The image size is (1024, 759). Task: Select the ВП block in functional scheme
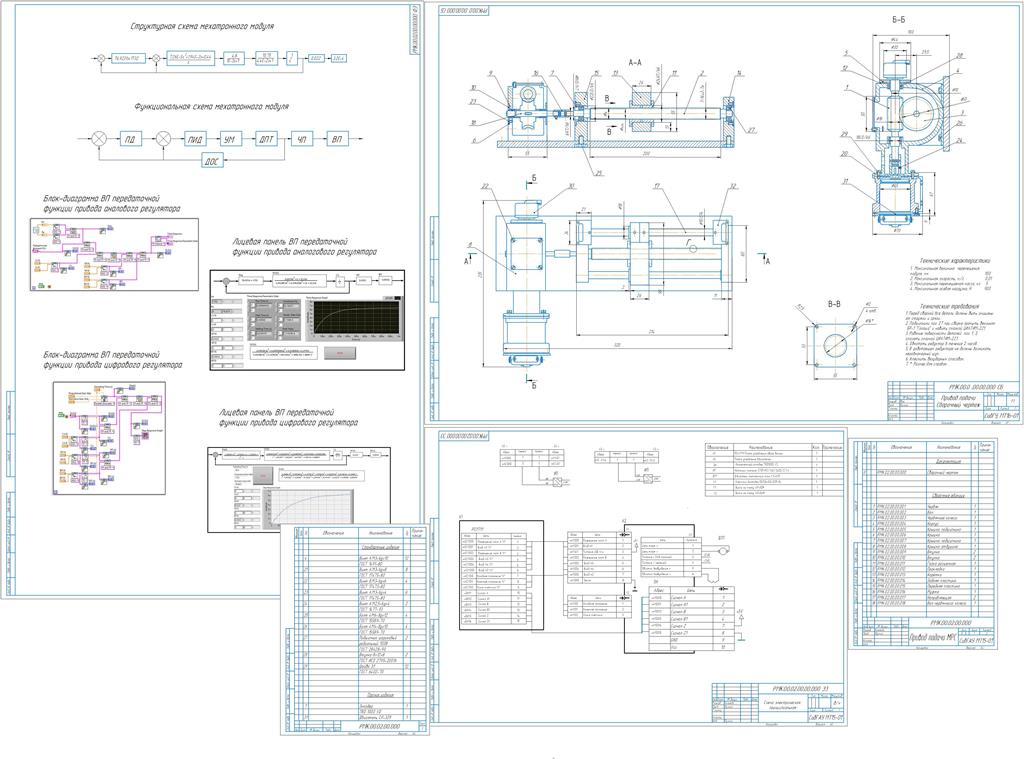coord(337,139)
